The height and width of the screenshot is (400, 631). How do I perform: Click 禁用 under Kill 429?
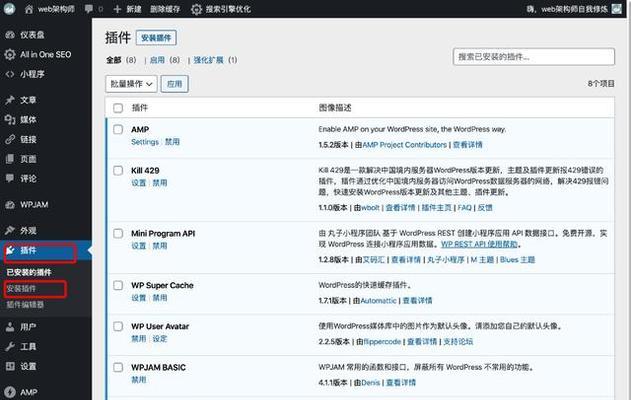(x=160, y=183)
